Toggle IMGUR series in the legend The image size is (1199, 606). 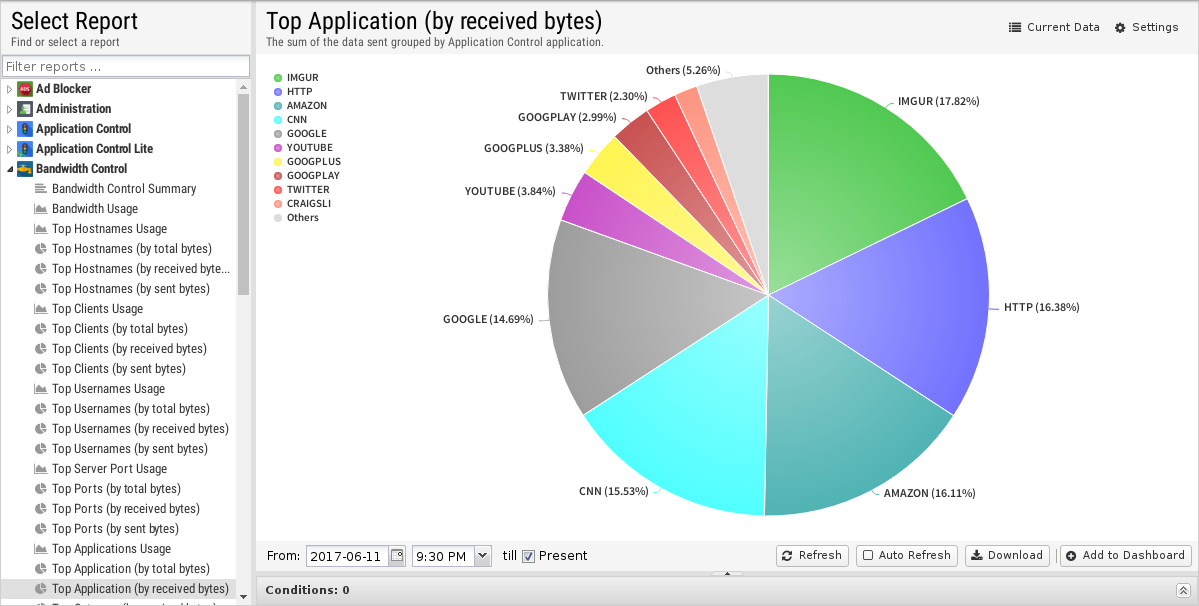[296, 78]
